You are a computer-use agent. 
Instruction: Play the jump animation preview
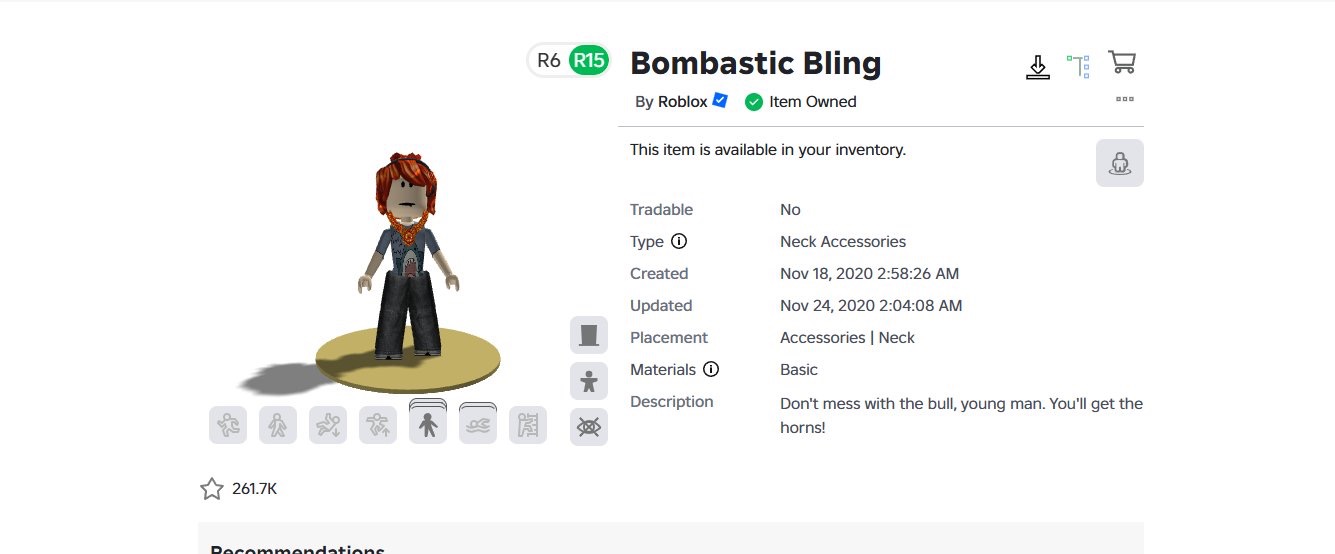[378, 425]
